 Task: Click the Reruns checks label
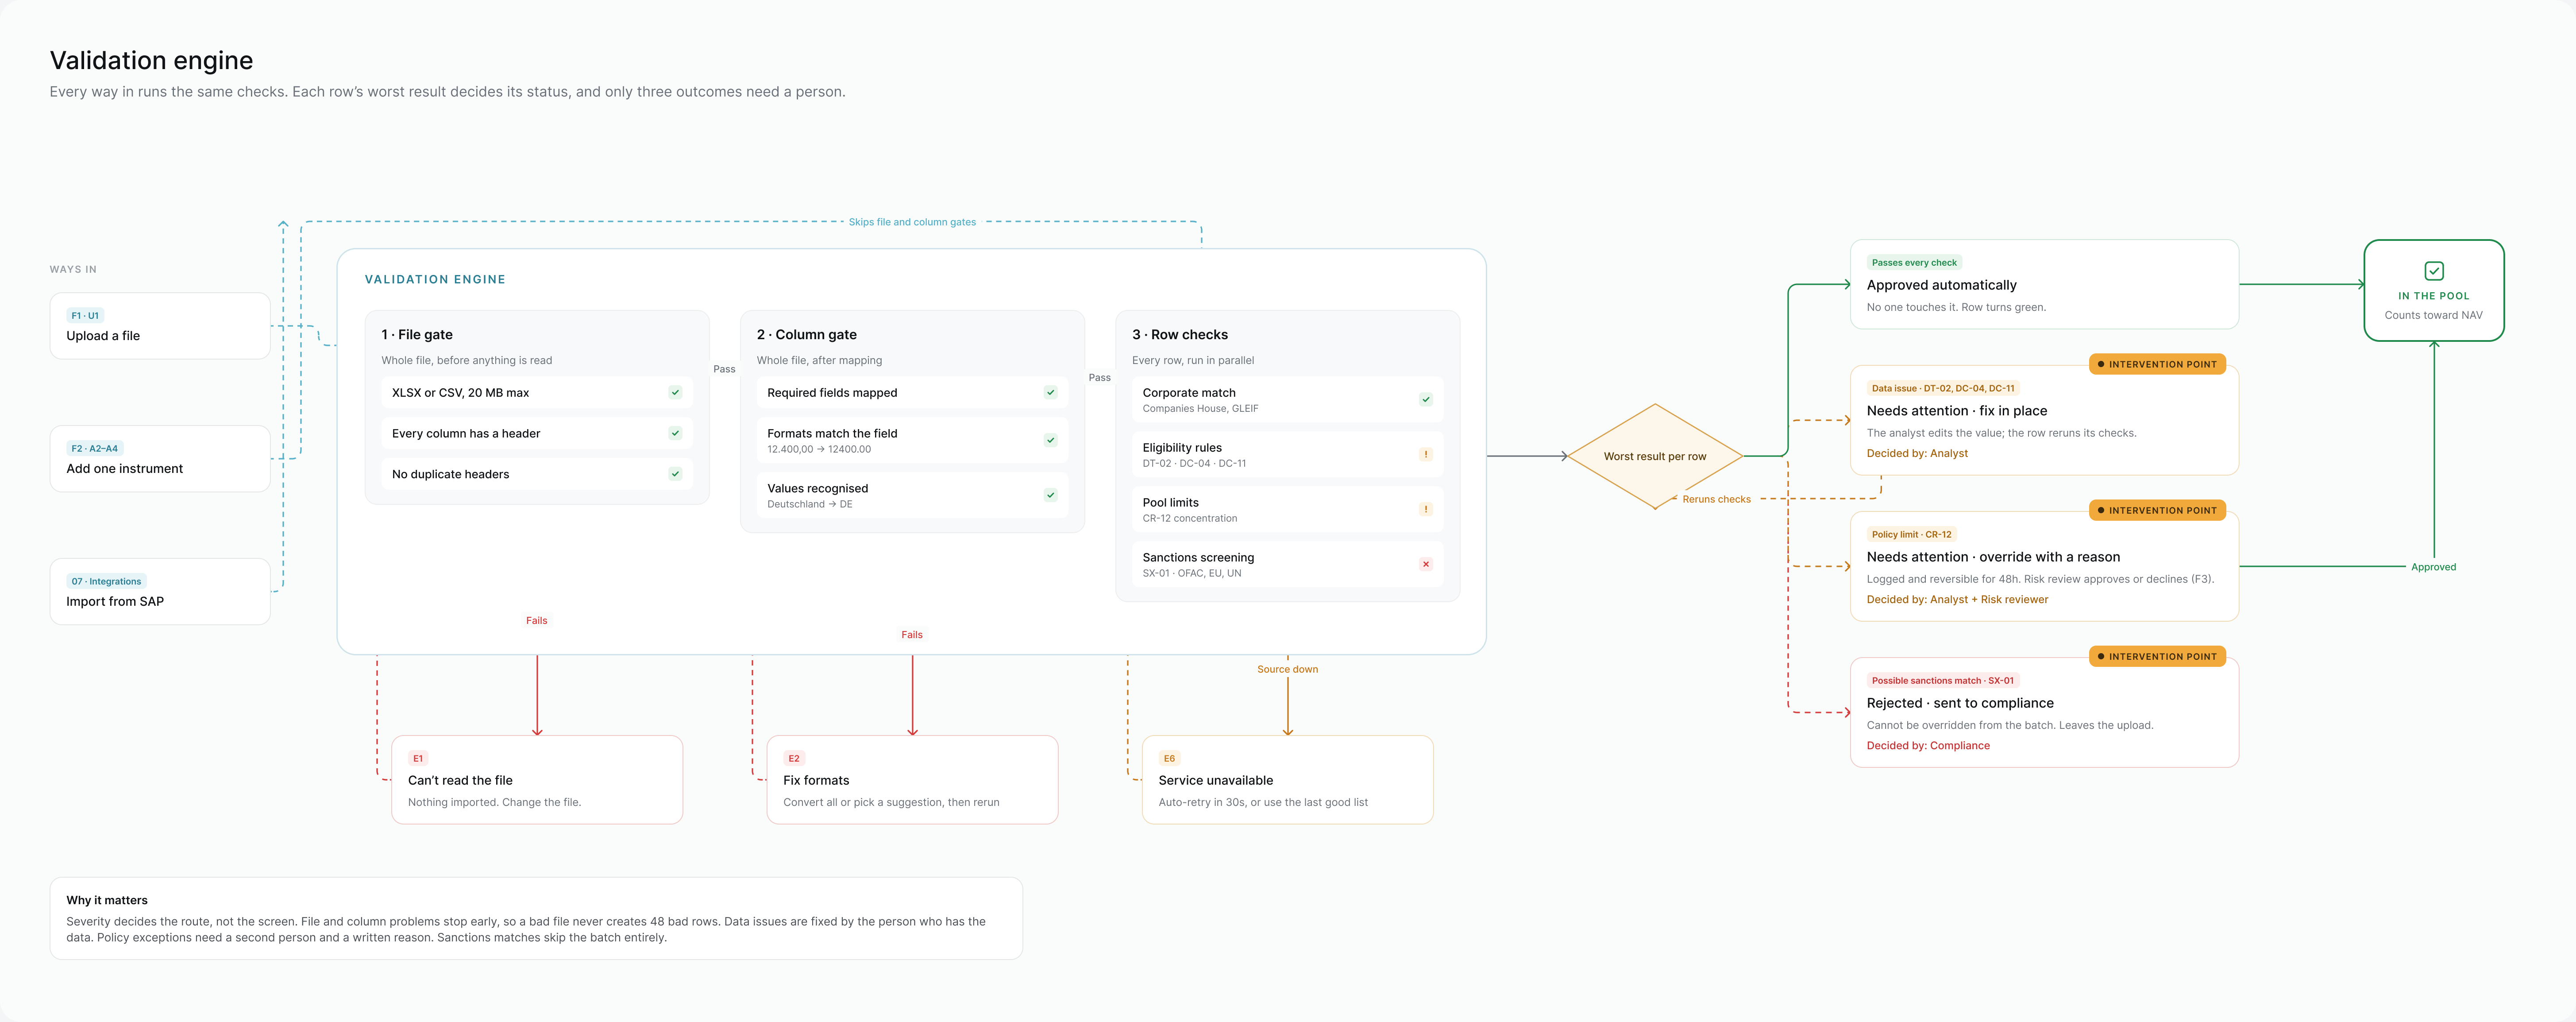[x=1716, y=499]
